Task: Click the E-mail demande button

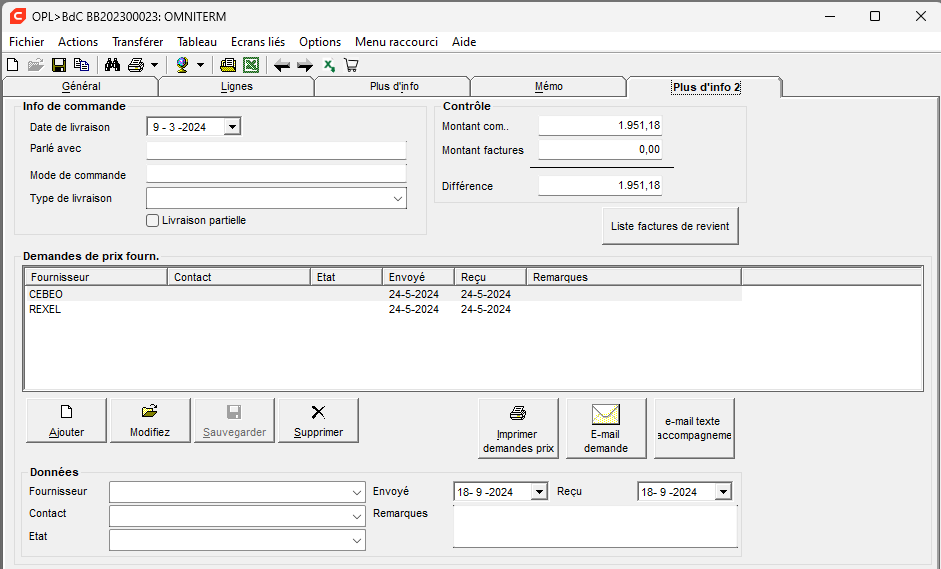Action: click(x=606, y=428)
